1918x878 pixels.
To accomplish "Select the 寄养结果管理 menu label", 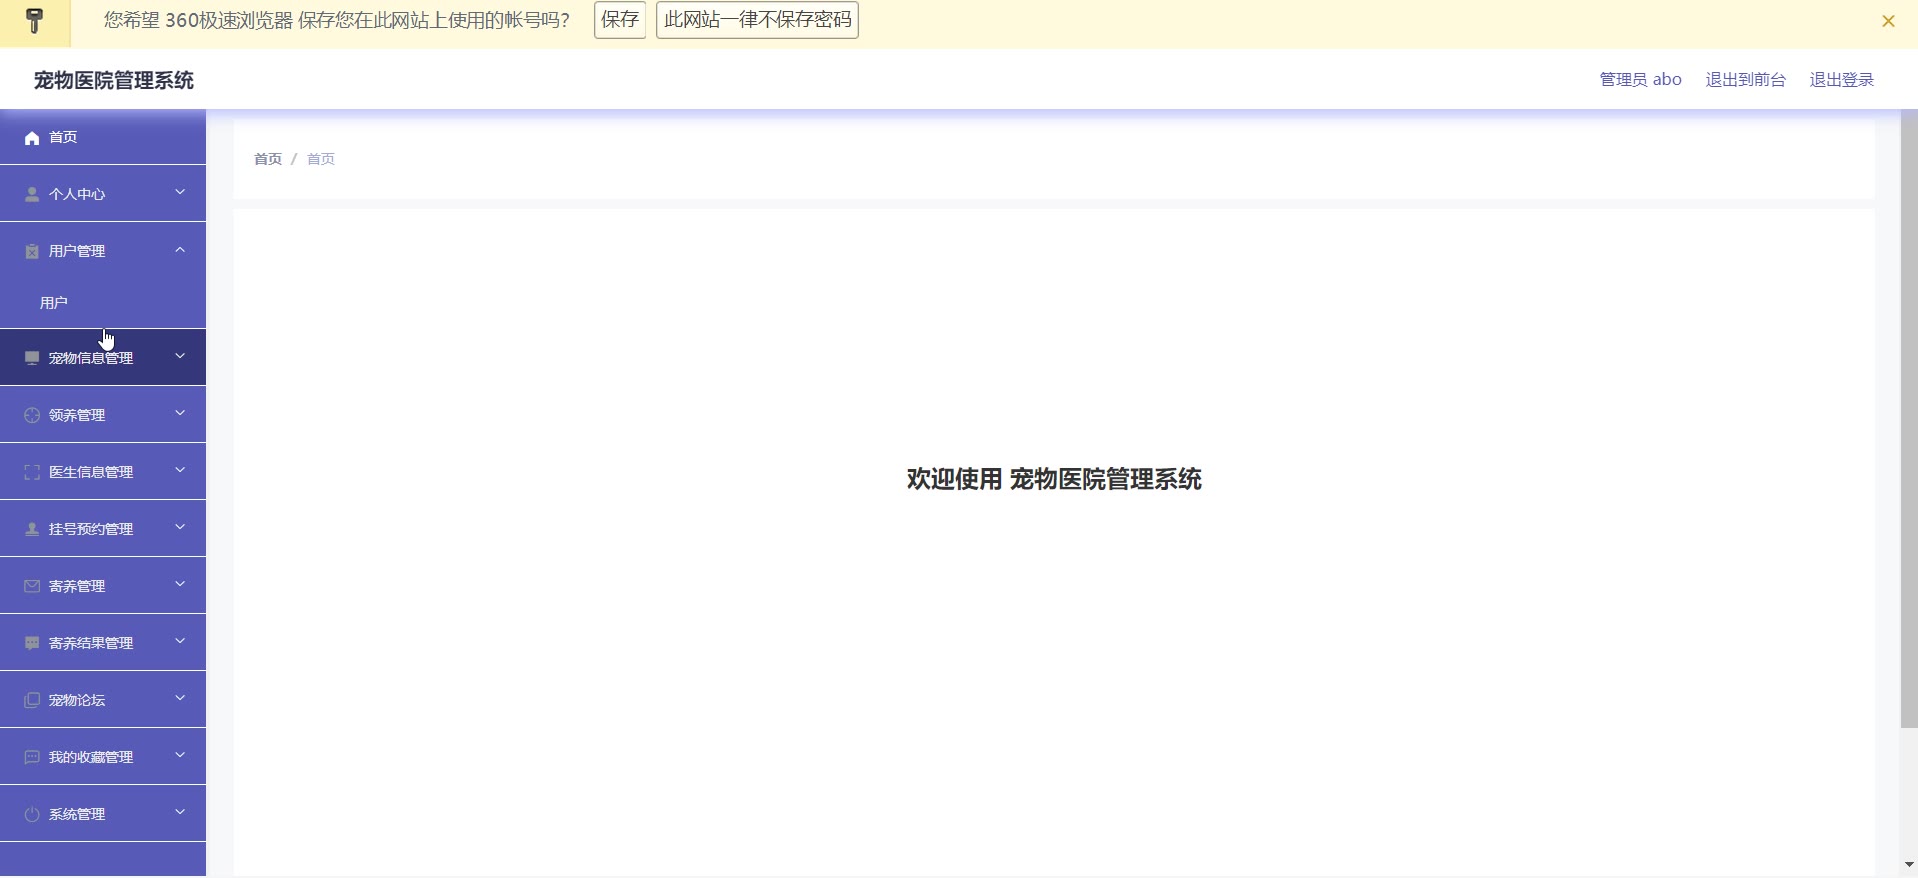I will (x=91, y=643).
